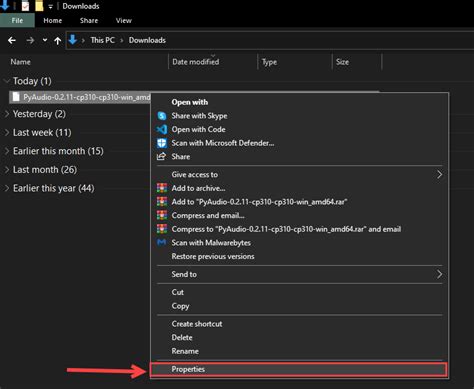Open the File tab

[x=17, y=21]
